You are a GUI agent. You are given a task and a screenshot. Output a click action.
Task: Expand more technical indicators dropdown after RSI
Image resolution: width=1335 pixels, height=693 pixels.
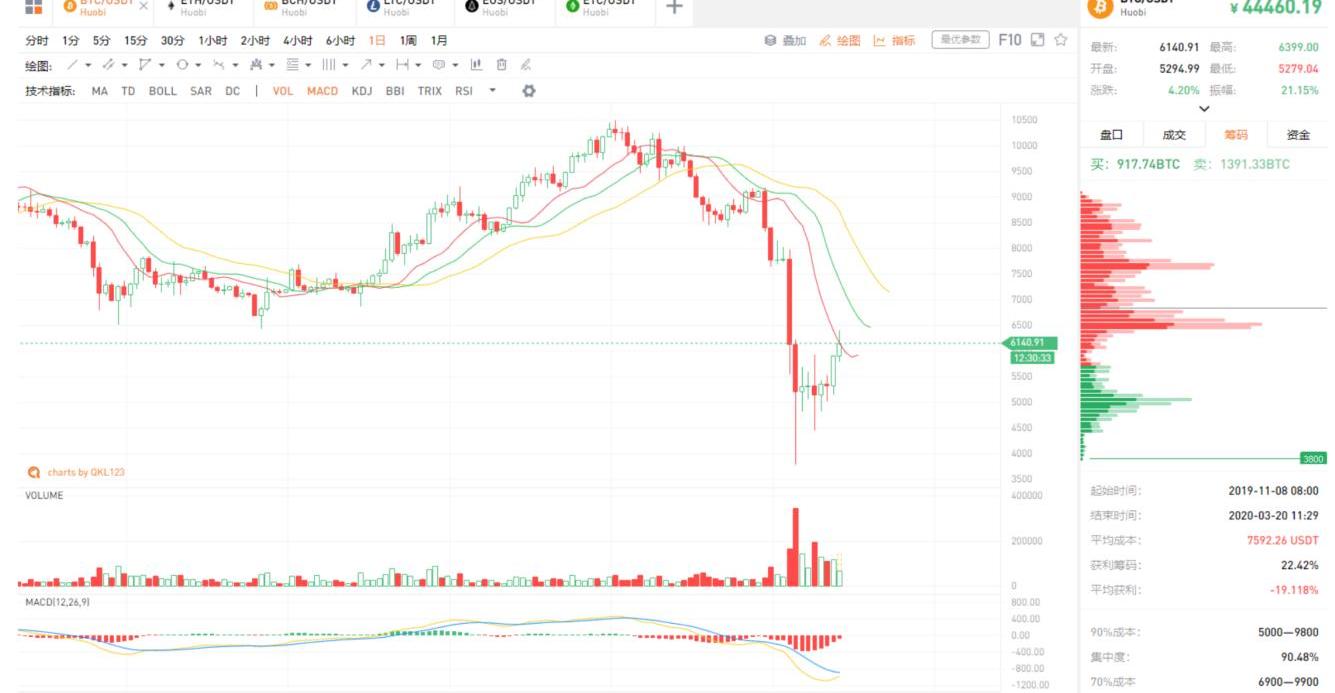[492, 91]
